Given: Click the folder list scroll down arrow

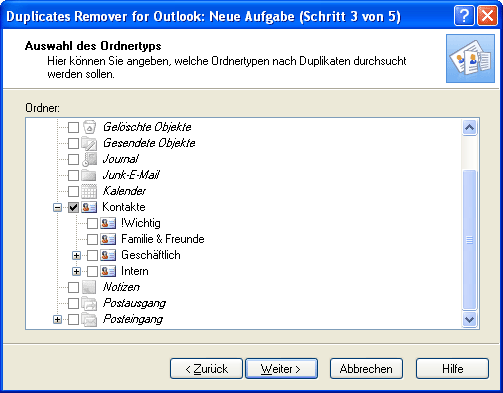Looking at the screenshot, I should [469, 320].
